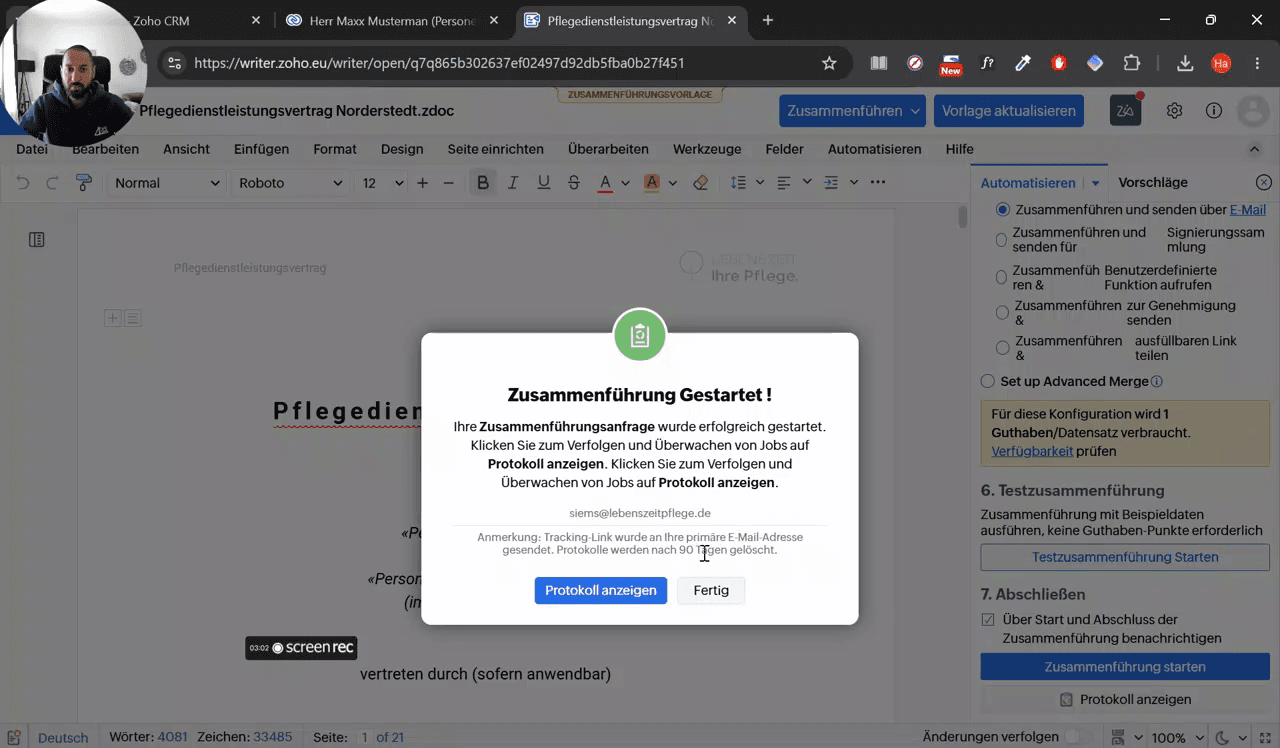The width and height of the screenshot is (1280, 748).
Task: Select merge and send for Signierungssammlung
Action: coord(1001,240)
